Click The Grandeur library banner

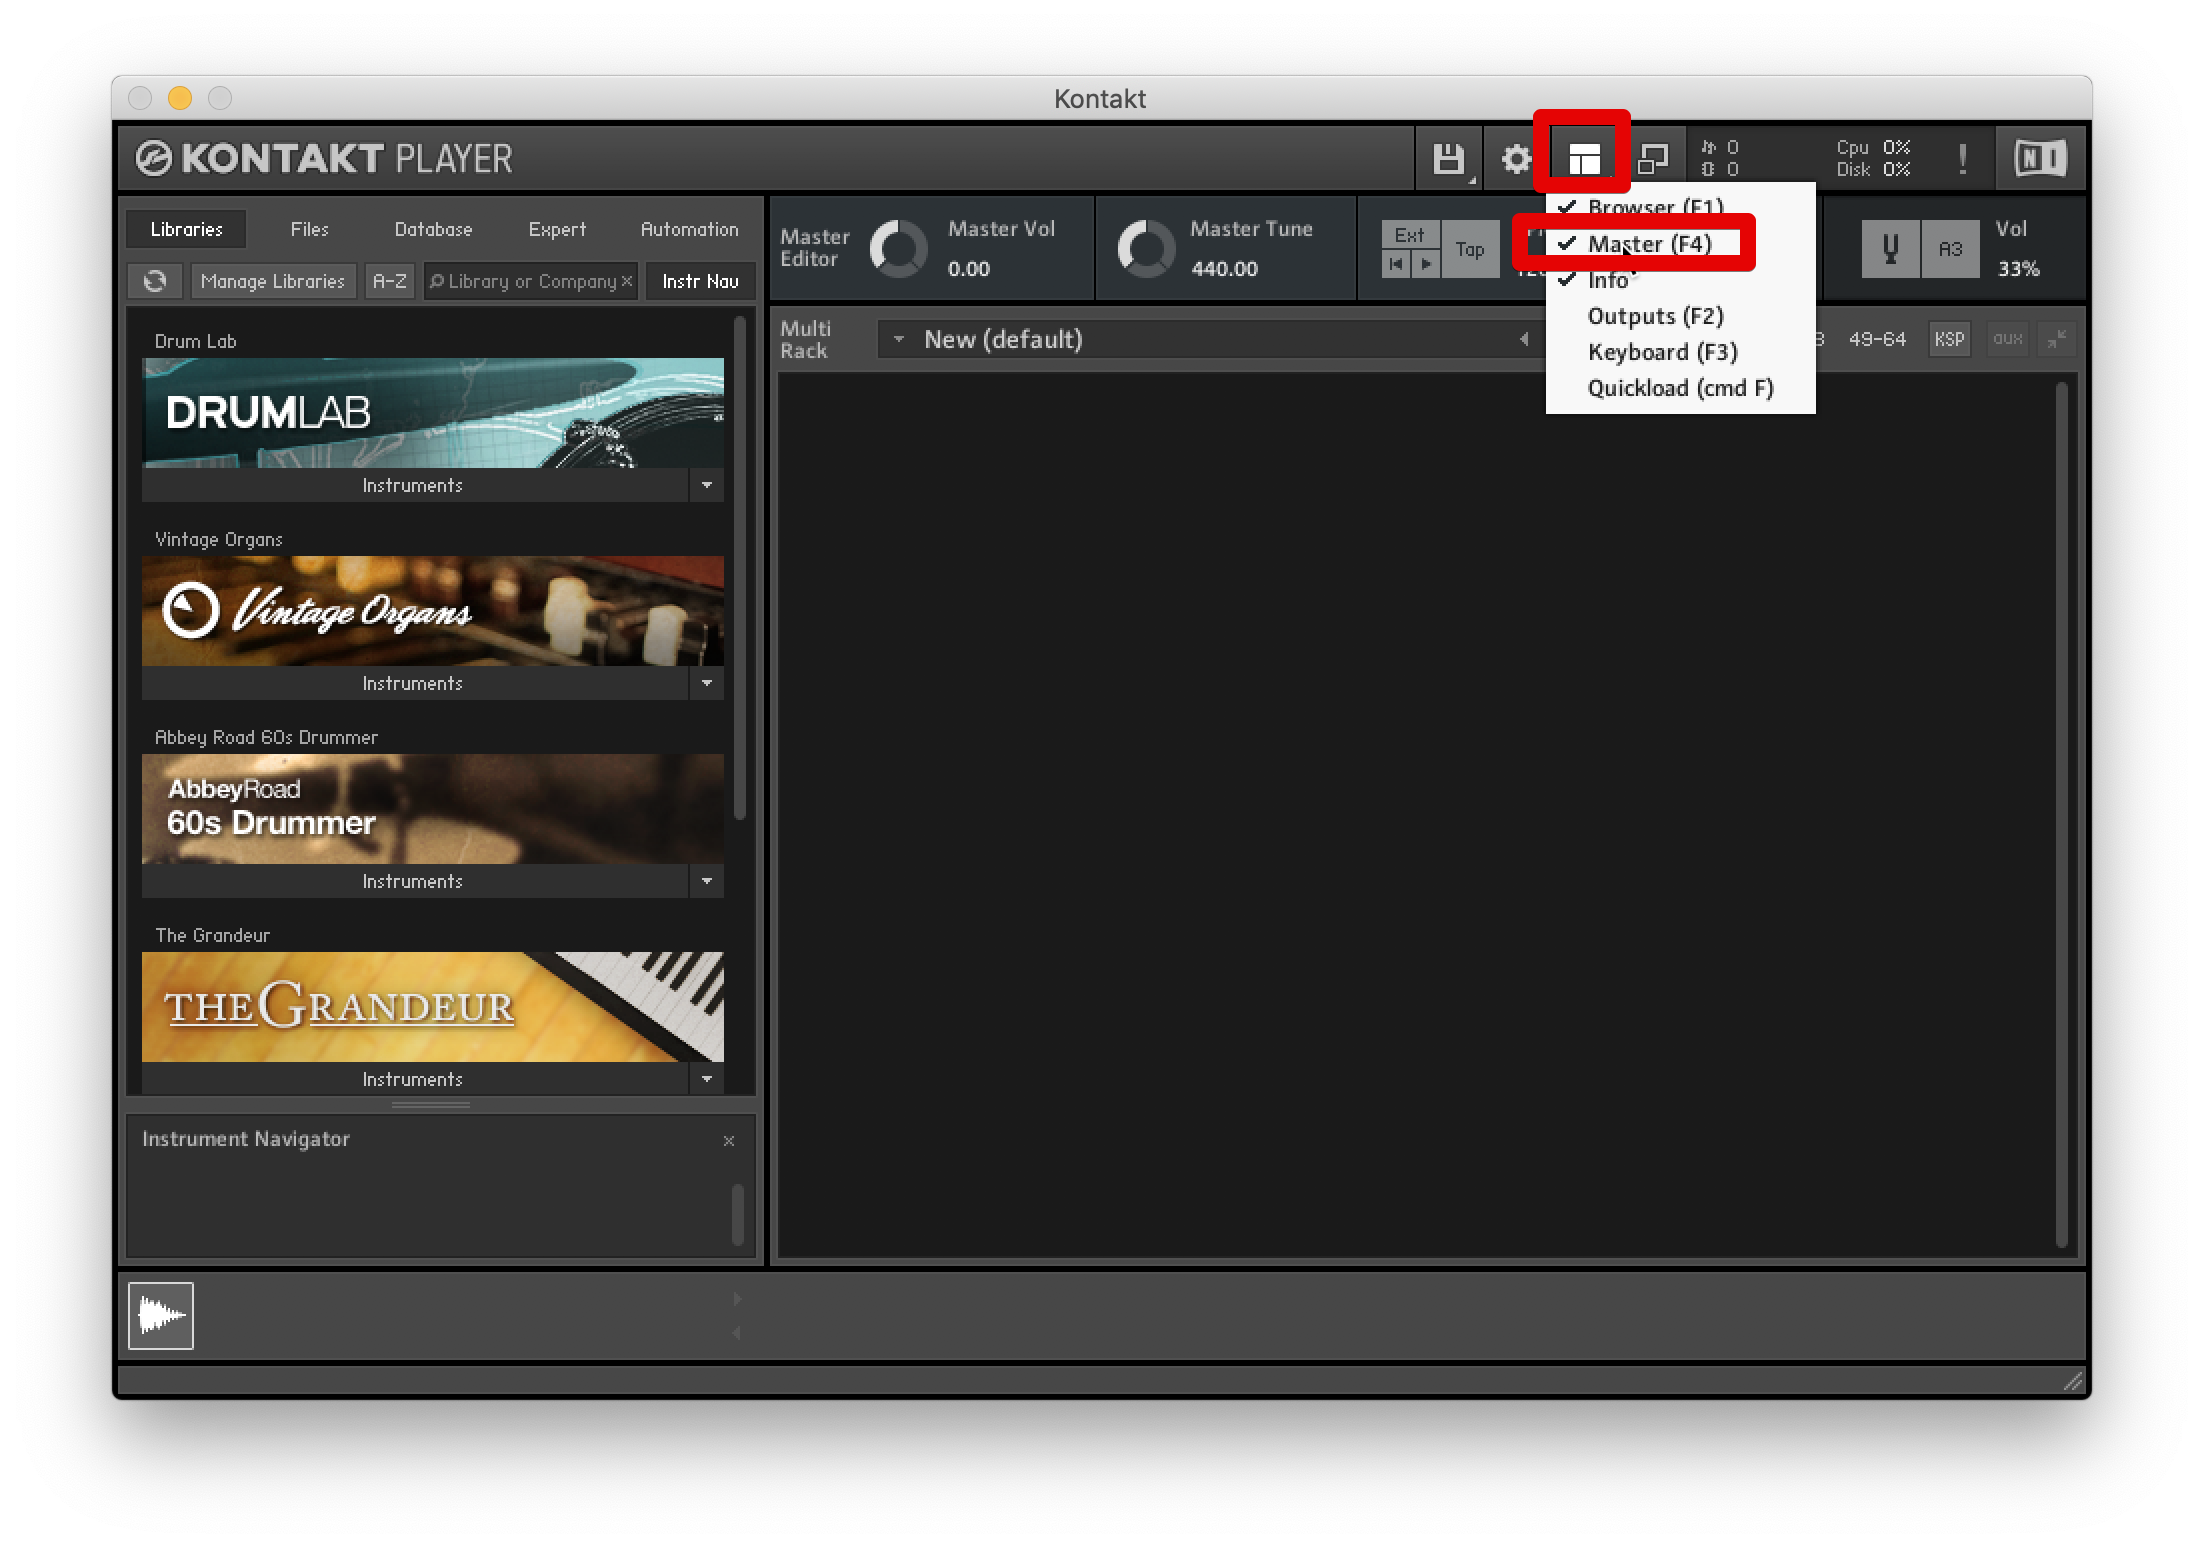pos(433,1007)
